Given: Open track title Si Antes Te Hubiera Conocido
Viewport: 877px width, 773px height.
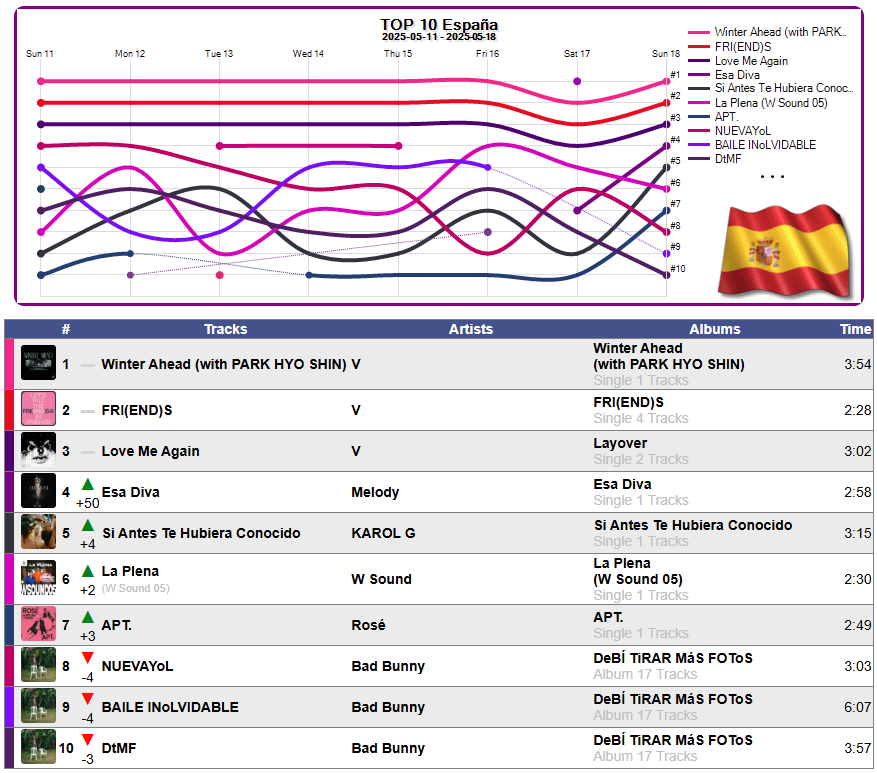Looking at the screenshot, I should [201, 533].
